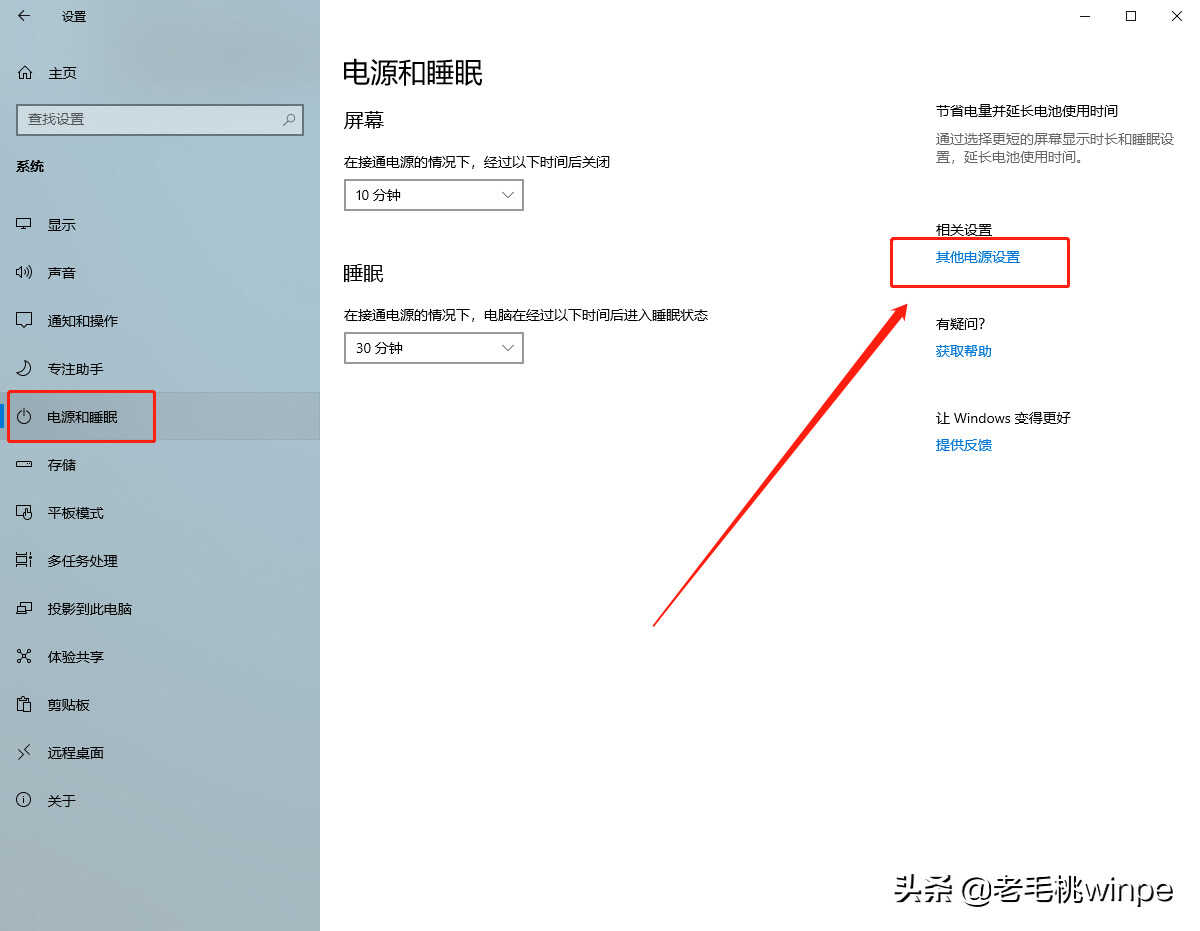This screenshot has width=1200, height=931.
Task: Click the Storage (存储) drive icon
Action: point(25,465)
